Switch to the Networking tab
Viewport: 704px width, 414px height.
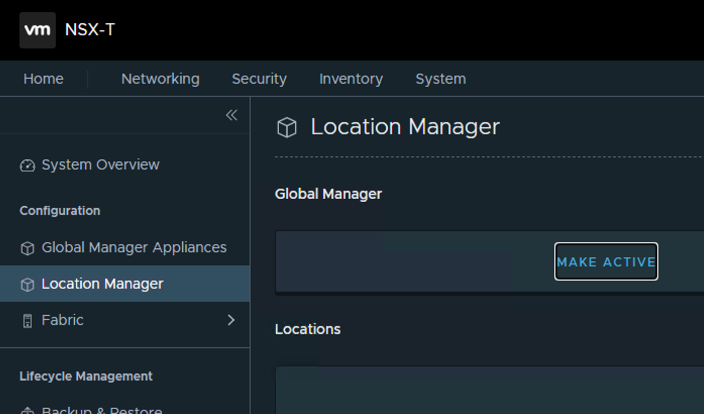pos(160,79)
